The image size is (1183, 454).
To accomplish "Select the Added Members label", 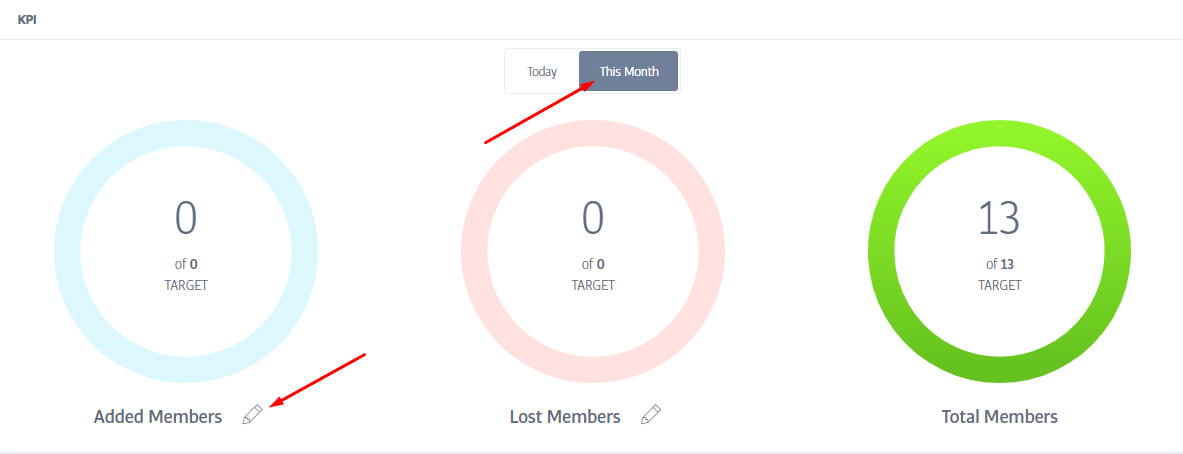I will coord(158,416).
